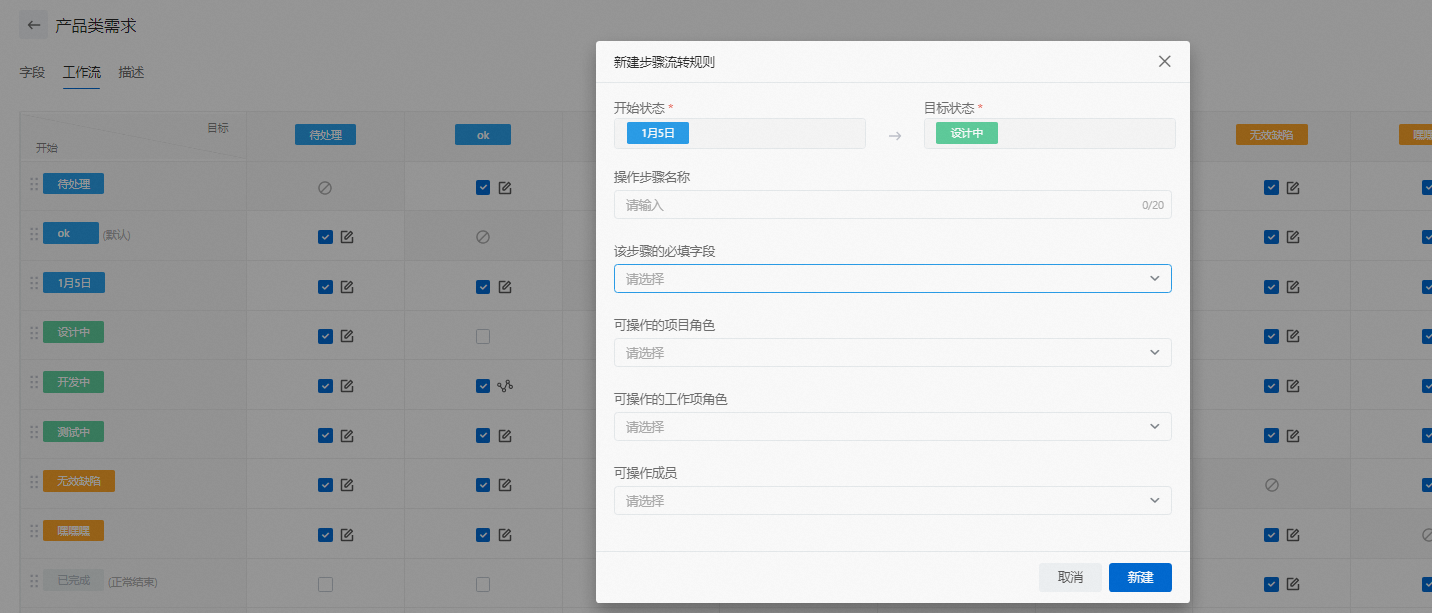Viewport: 1432px width, 613px height.
Task: Click the 开始状态 field showing 1月5日
Action: [x=740, y=134]
